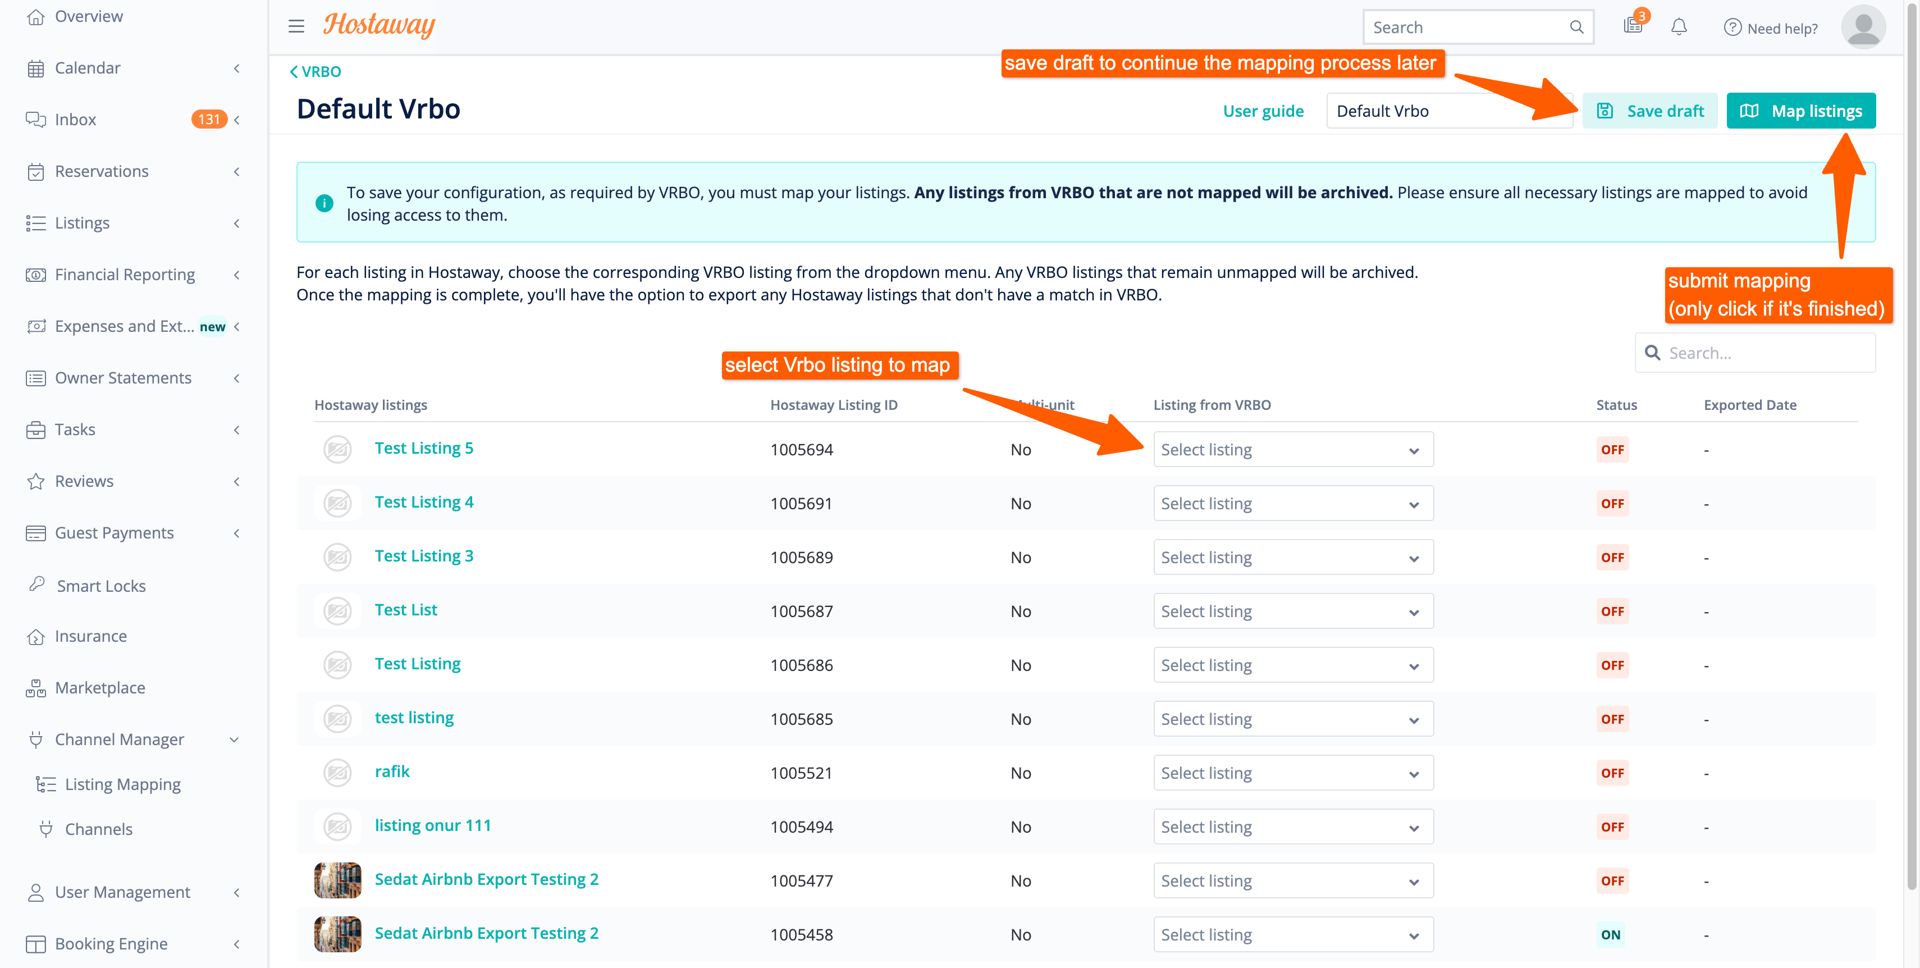Open the Test Listing 5 link
1920x968 pixels.
pos(424,449)
